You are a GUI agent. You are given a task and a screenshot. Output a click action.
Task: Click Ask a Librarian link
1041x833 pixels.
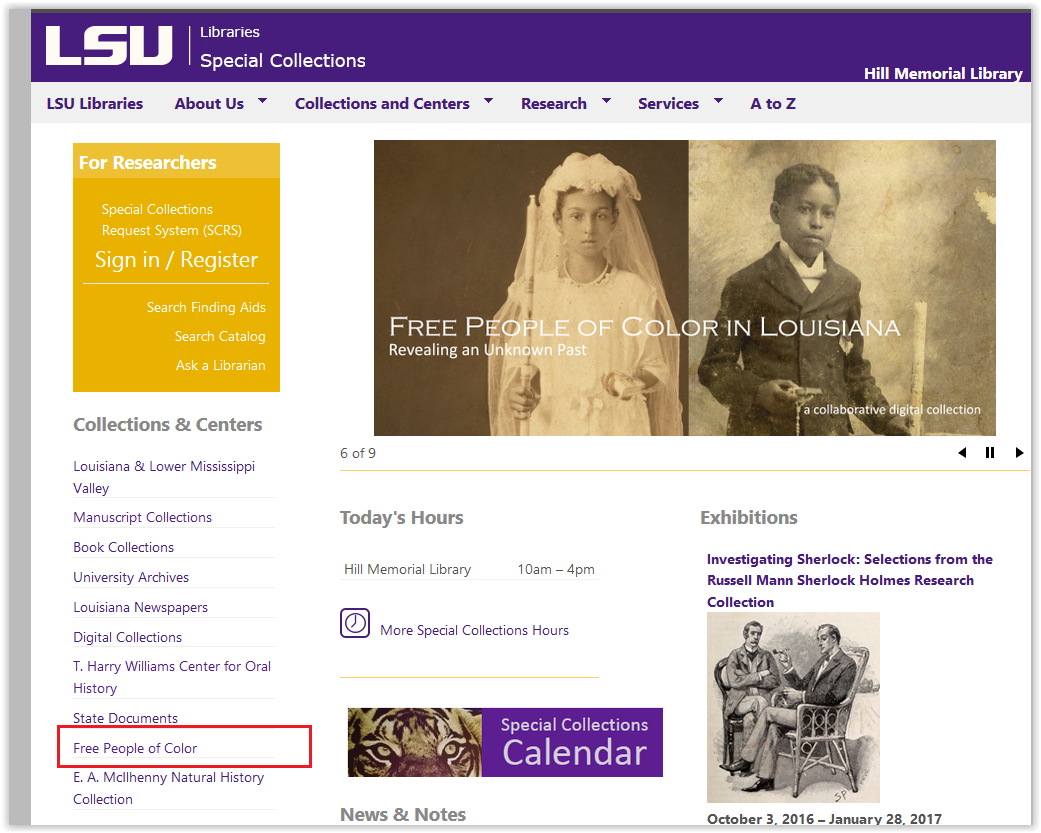(220, 365)
